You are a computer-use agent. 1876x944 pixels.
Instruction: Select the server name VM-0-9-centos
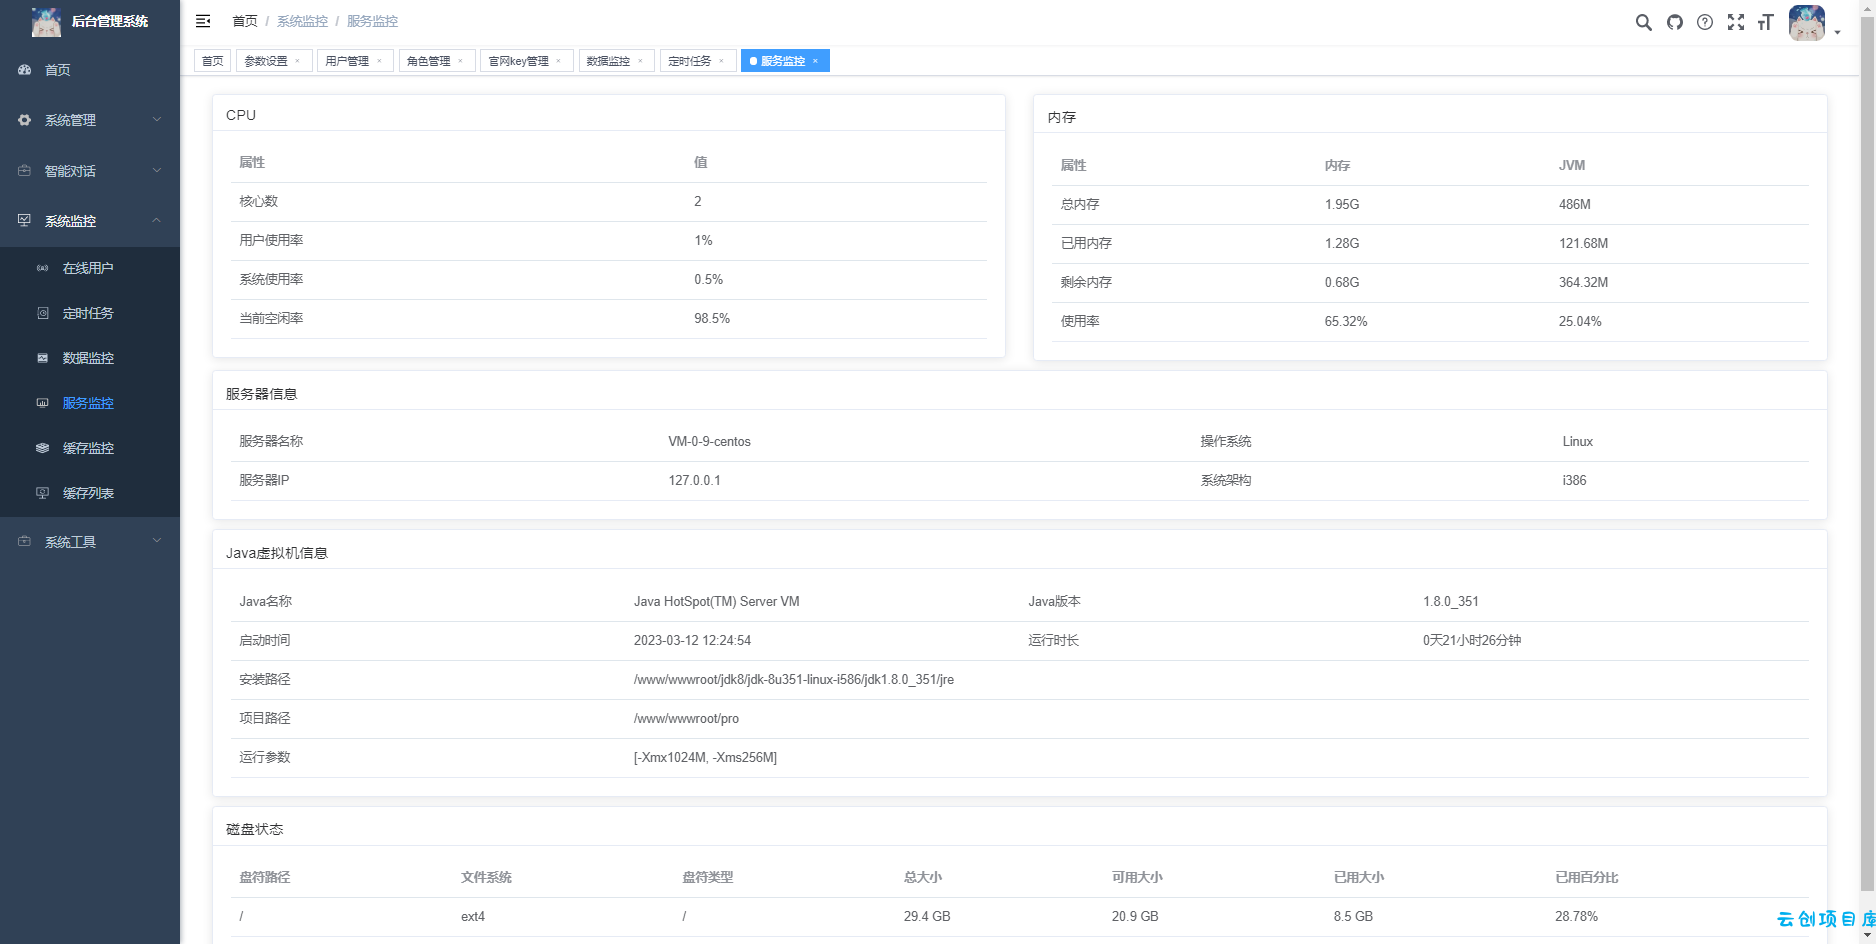coord(709,441)
